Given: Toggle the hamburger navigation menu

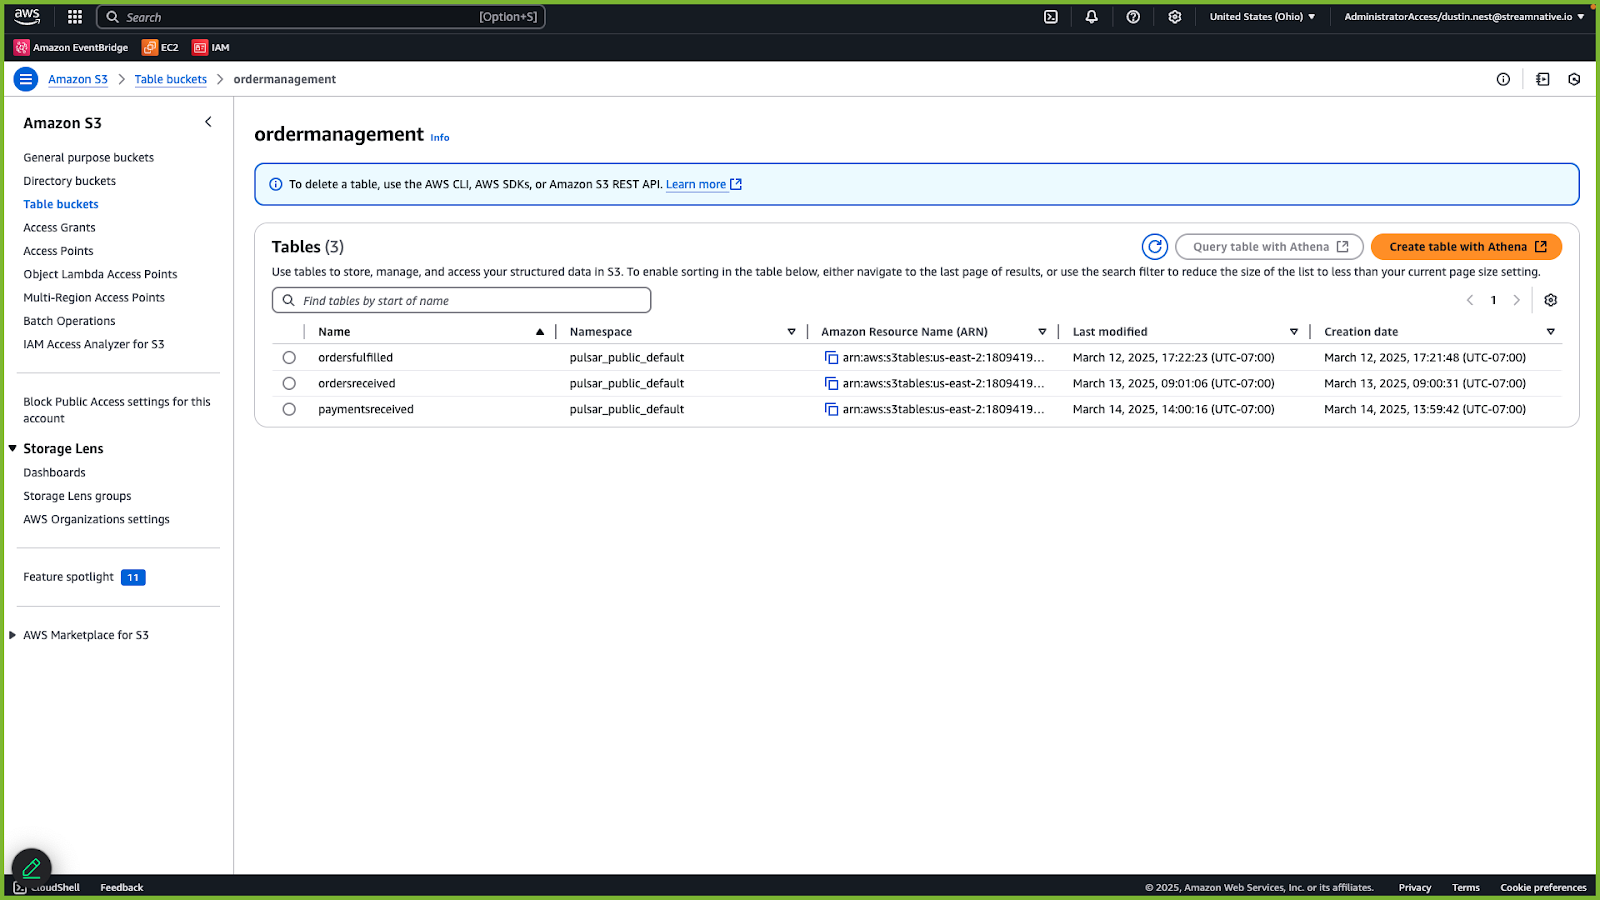Looking at the screenshot, I should coord(26,79).
